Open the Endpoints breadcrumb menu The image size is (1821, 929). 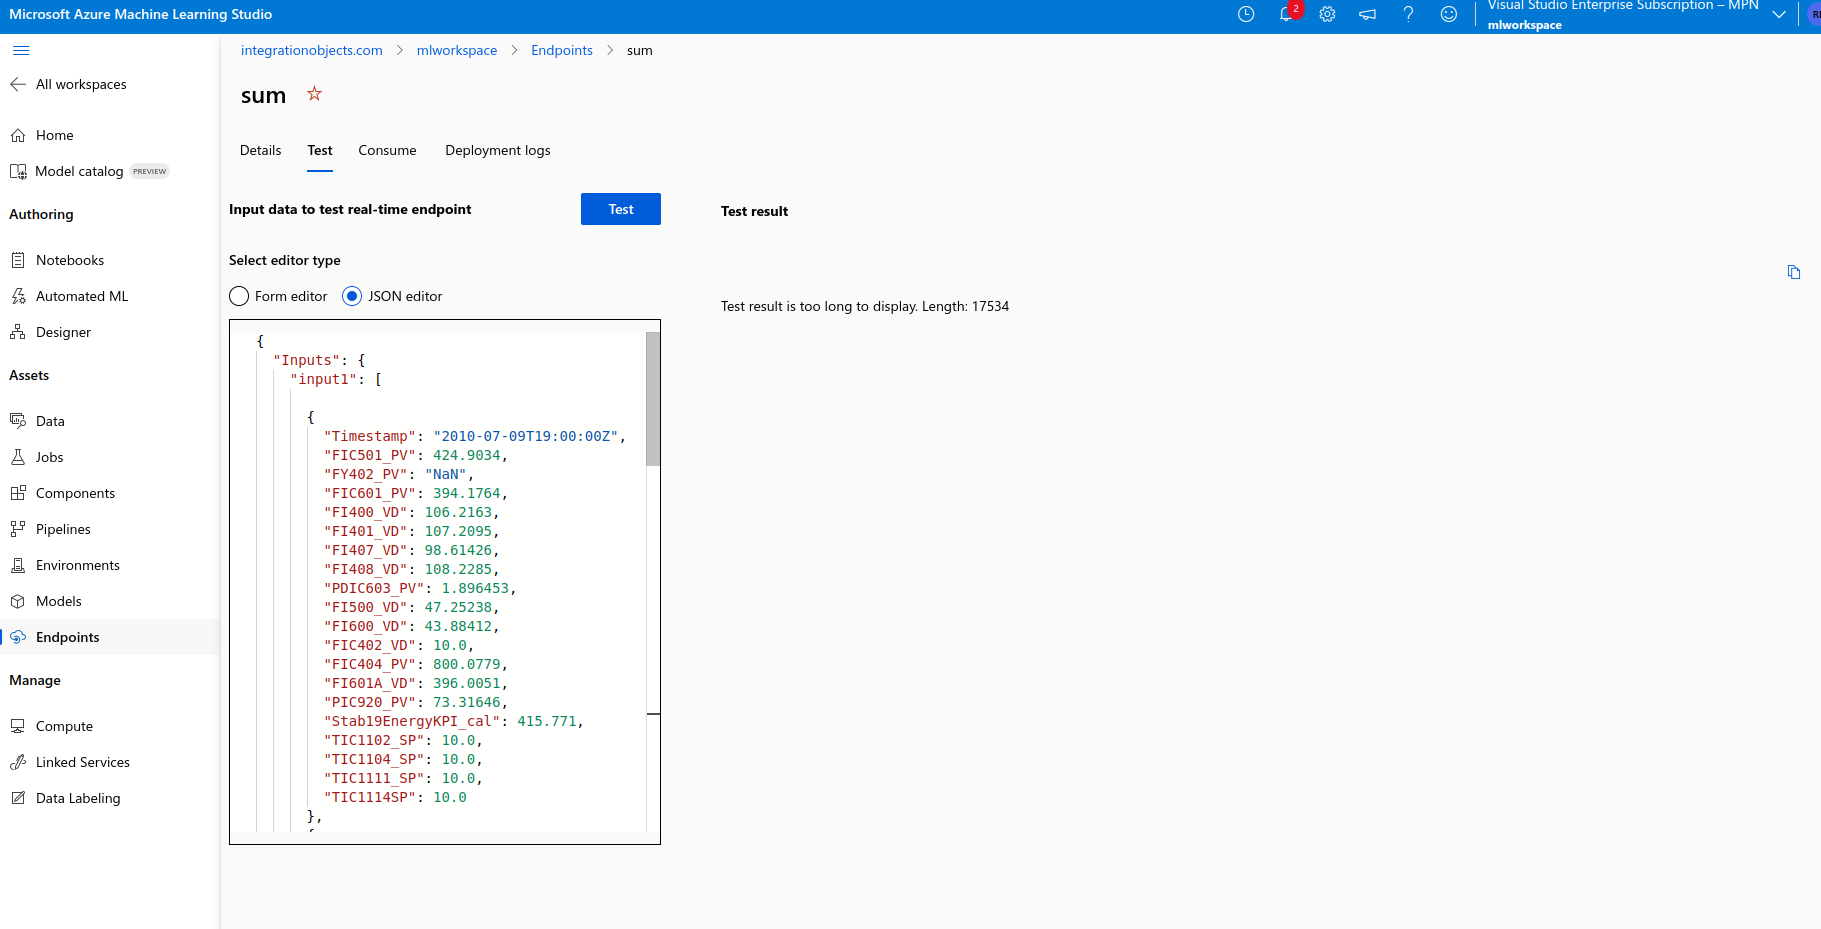tap(561, 50)
